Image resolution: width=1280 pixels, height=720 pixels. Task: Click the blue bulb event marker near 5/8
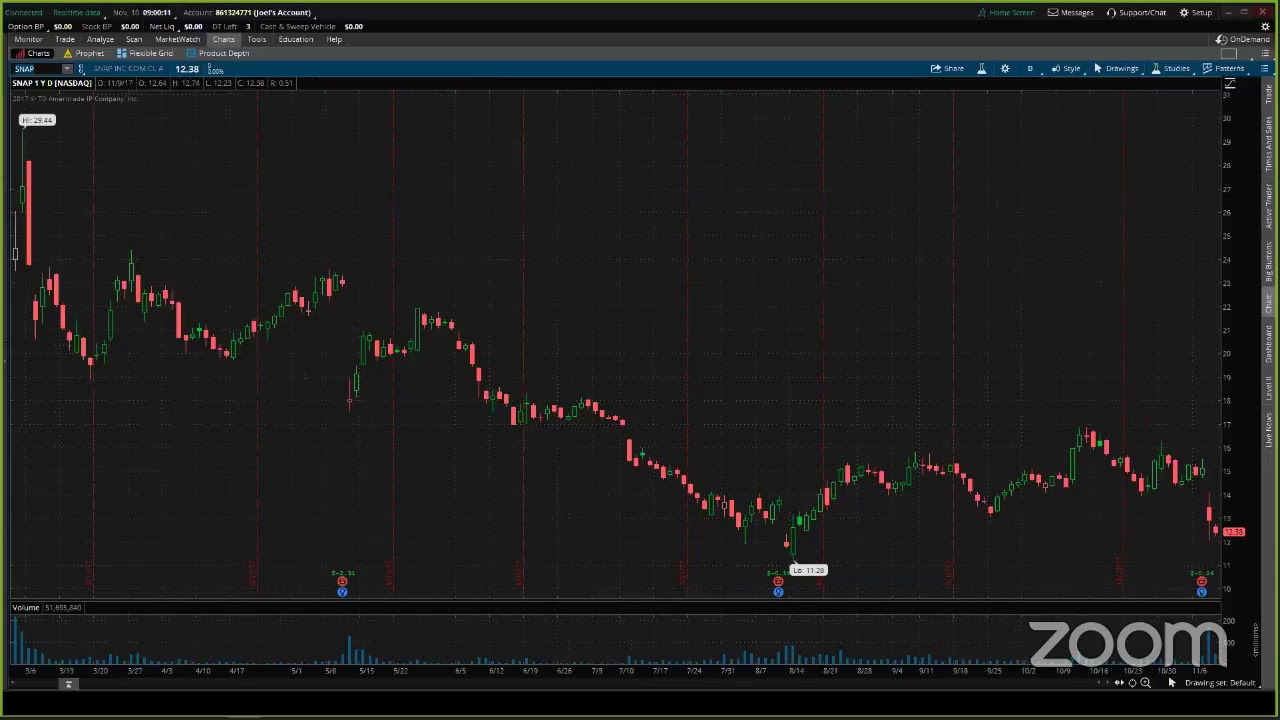[342, 592]
